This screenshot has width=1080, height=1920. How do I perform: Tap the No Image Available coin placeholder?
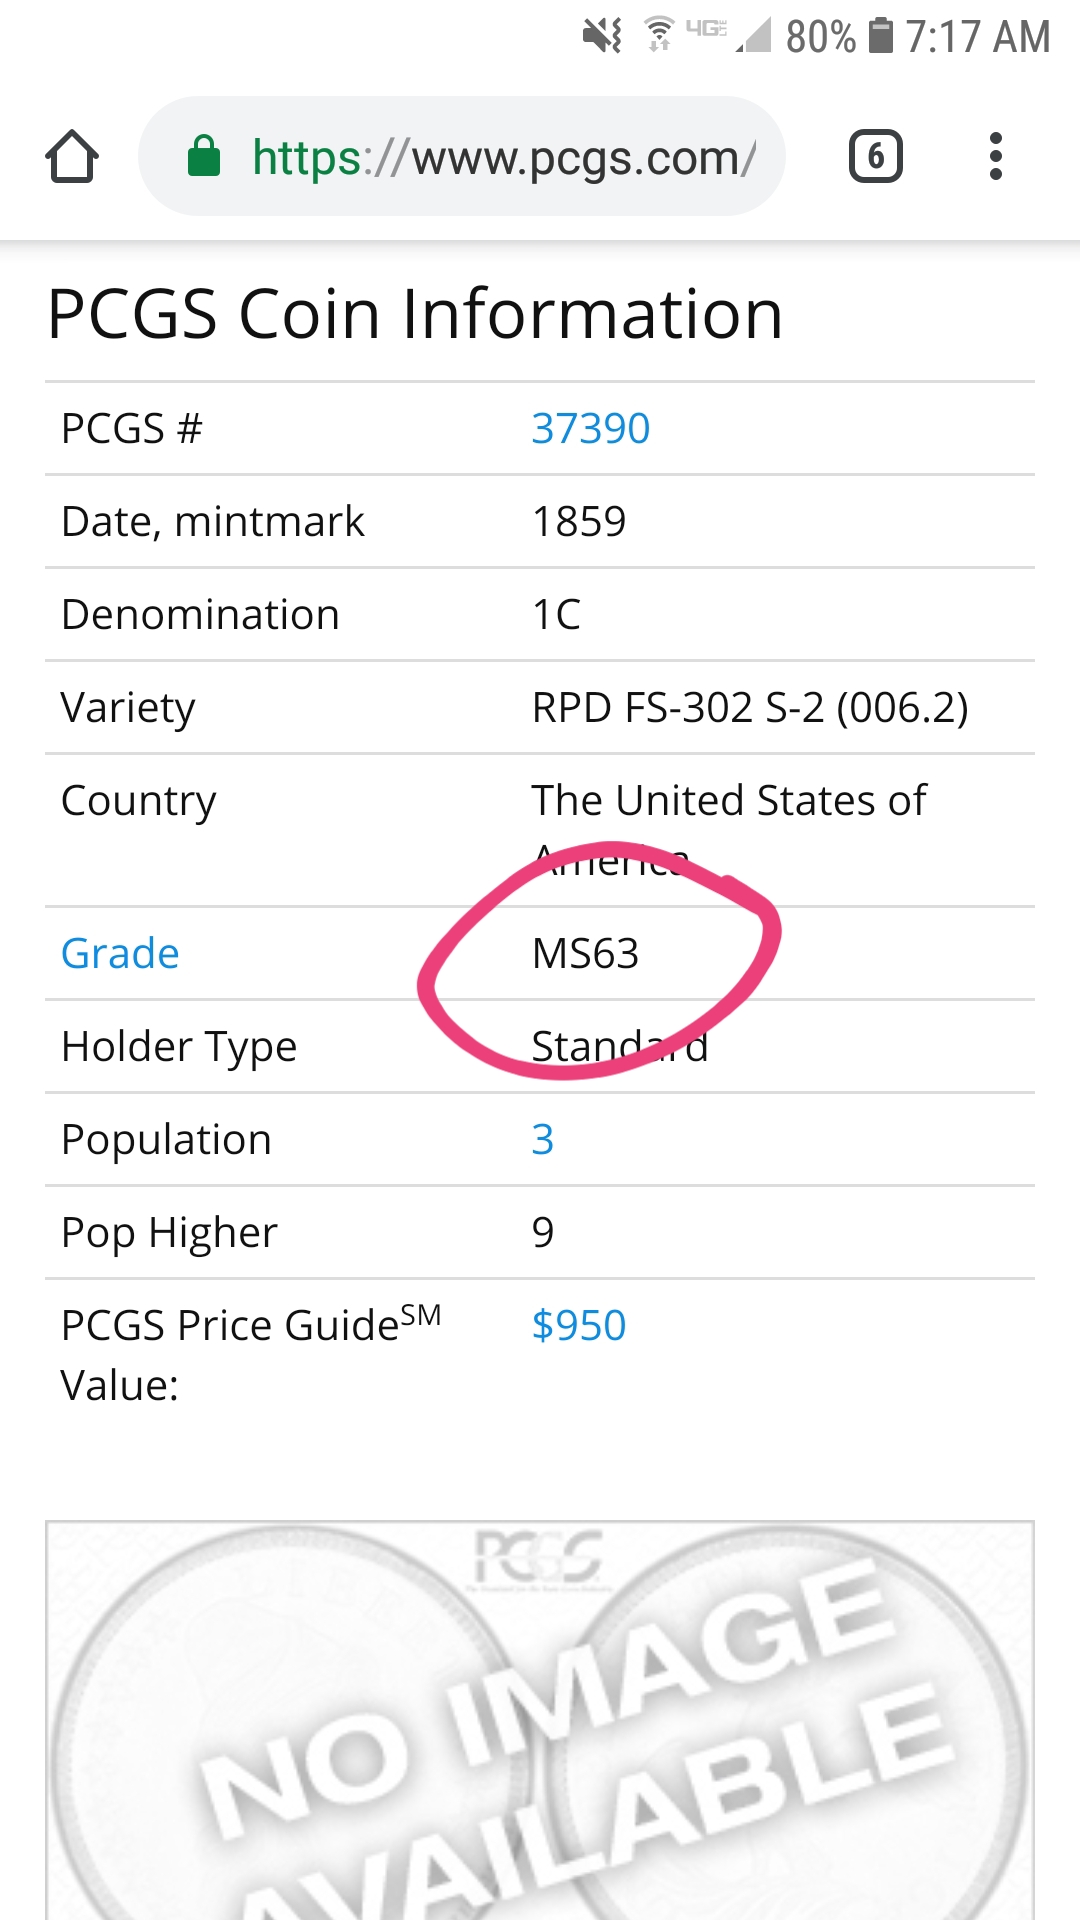[540, 1720]
